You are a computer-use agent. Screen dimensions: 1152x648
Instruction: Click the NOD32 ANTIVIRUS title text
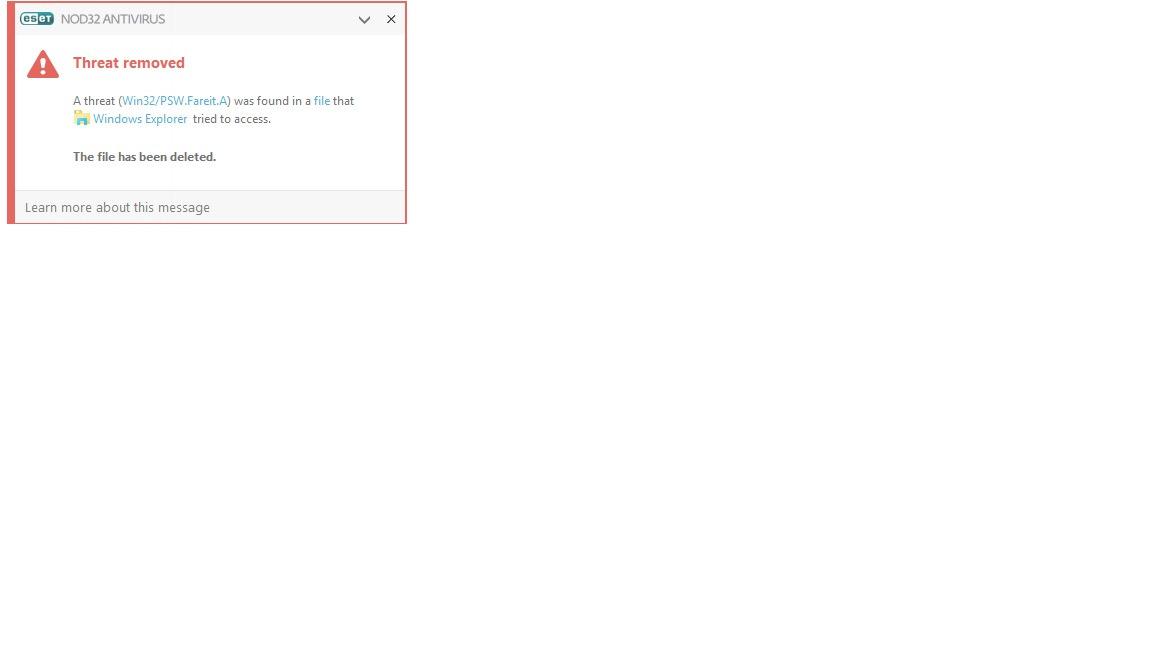point(113,19)
